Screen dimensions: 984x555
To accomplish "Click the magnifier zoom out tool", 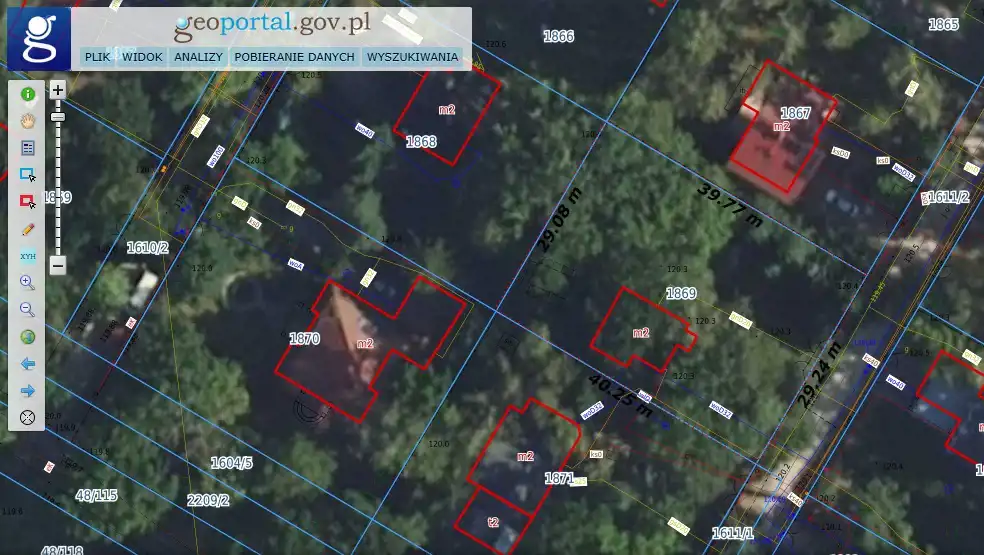I will (x=28, y=310).
